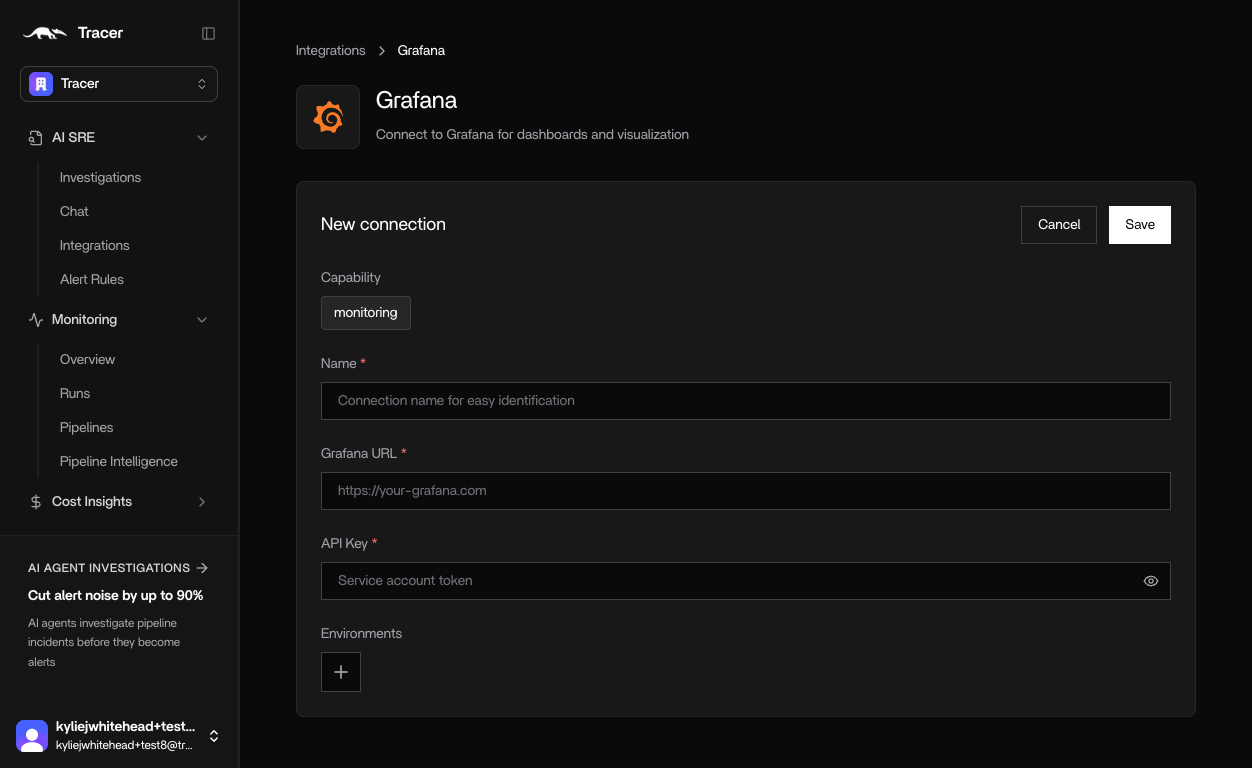1252x768 pixels.
Task: Open the Tracer workspace switcher
Action: coord(118,84)
